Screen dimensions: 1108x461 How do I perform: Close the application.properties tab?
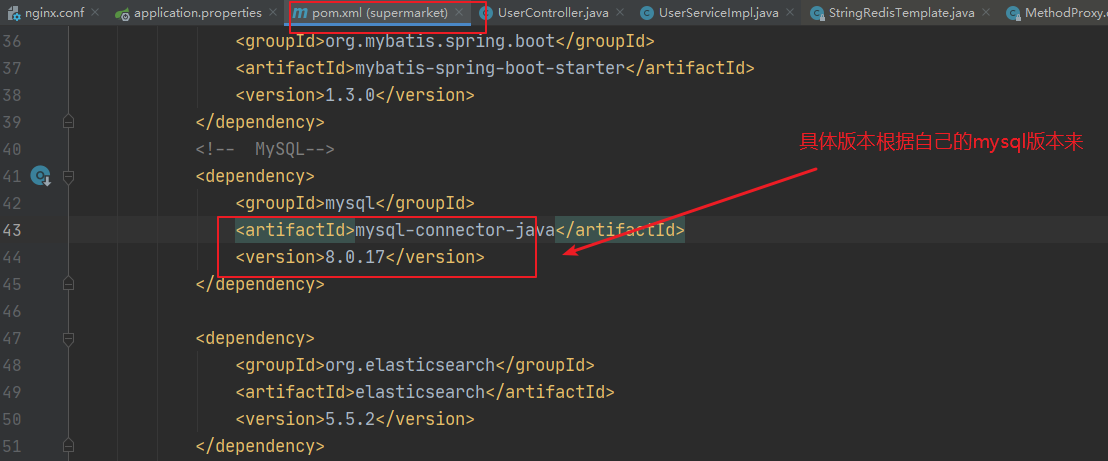click(273, 13)
